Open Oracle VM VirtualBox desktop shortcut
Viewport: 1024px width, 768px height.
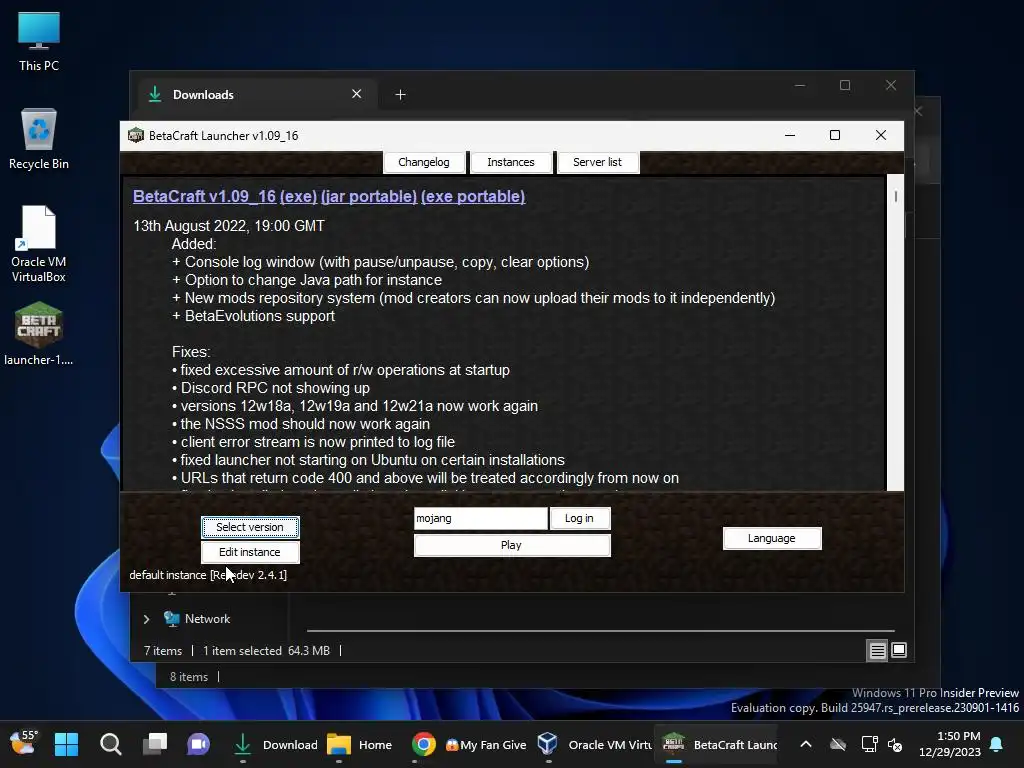coord(39,244)
